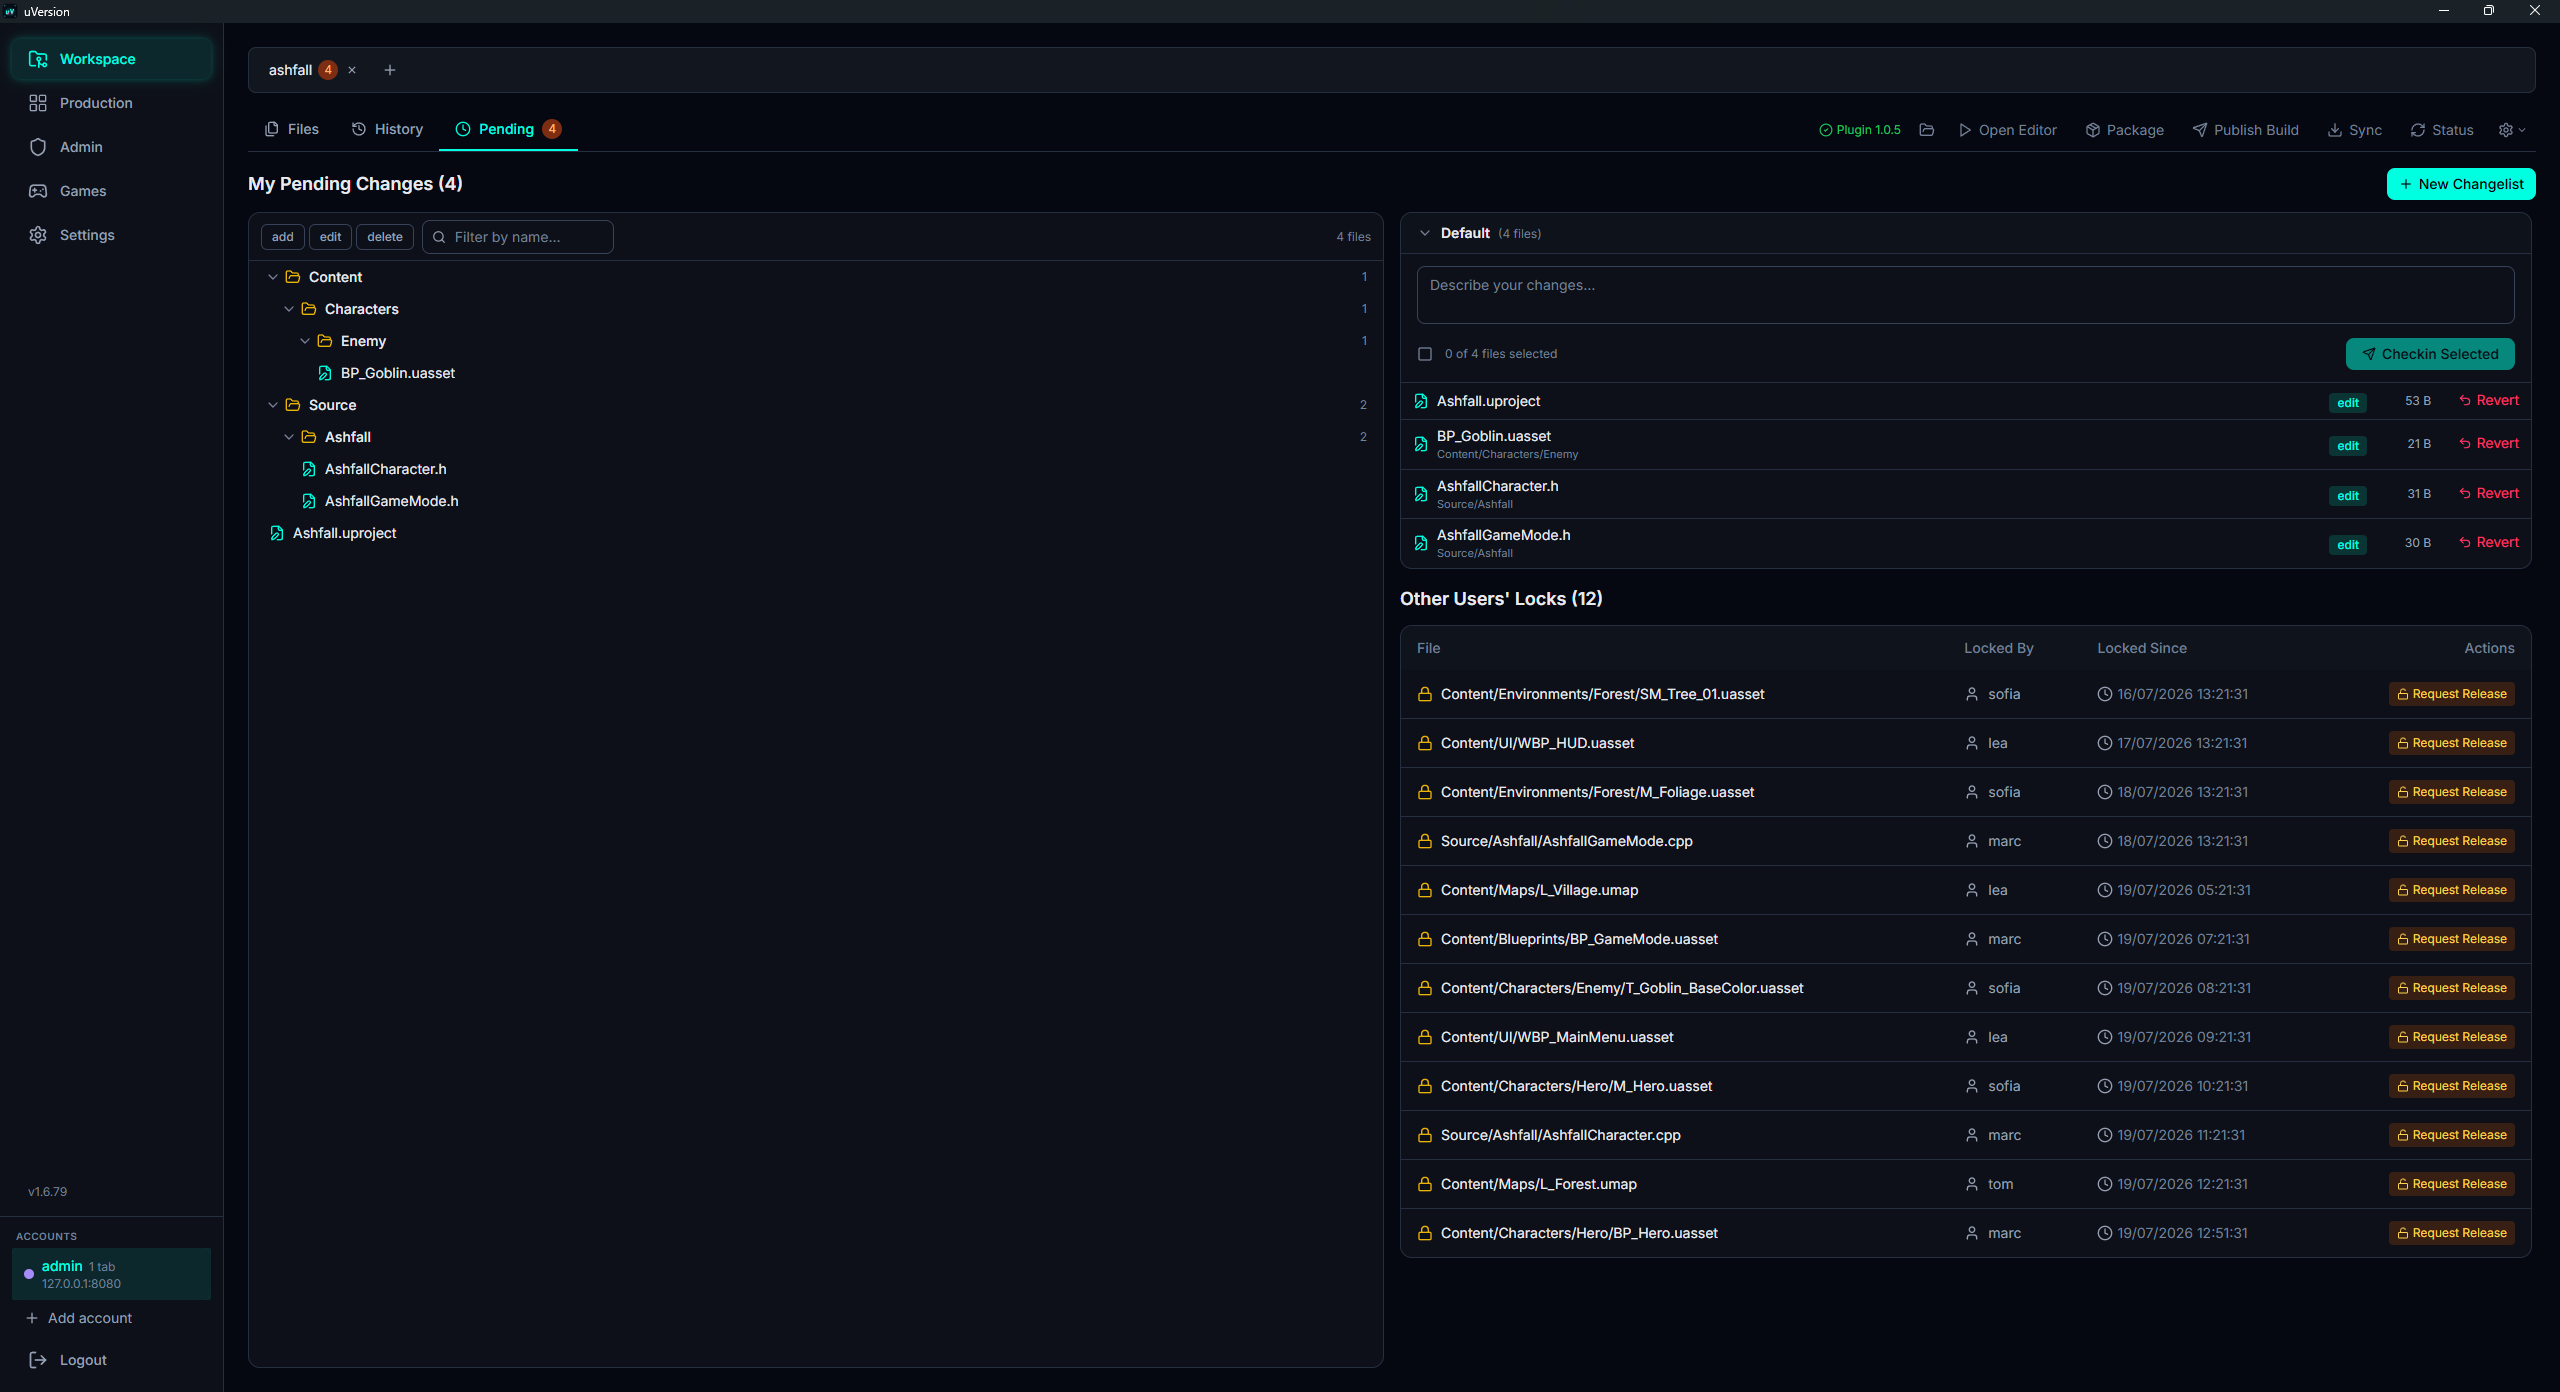This screenshot has height=1392, width=2560.
Task: Create a New Changelist
Action: (x=2461, y=184)
